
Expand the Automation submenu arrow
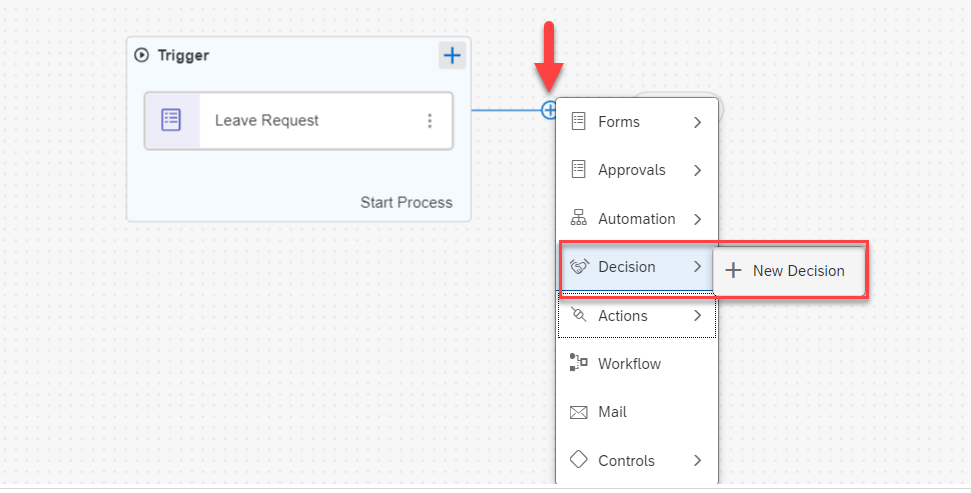[697, 219]
